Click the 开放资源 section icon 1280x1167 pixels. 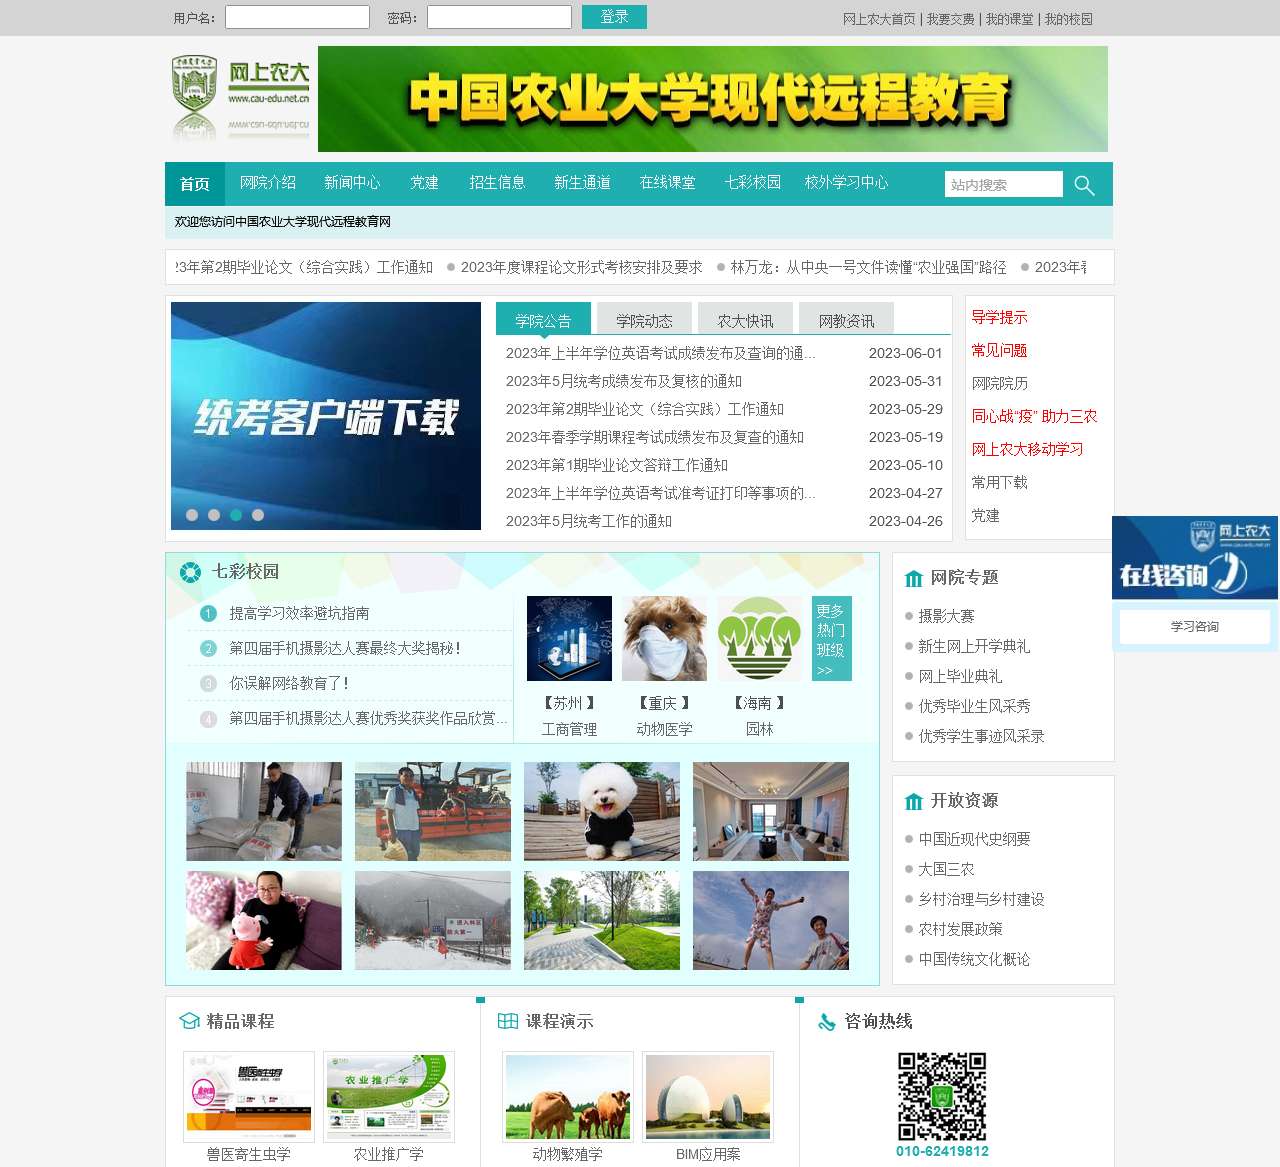[x=913, y=801]
